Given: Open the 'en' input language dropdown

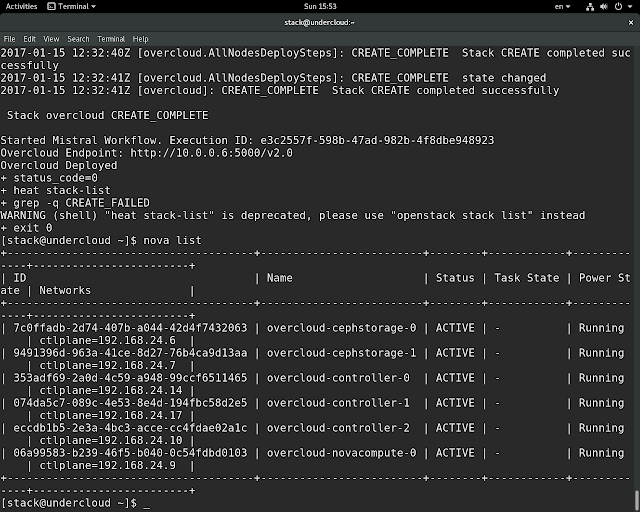Looking at the screenshot, I should point(562,6).
